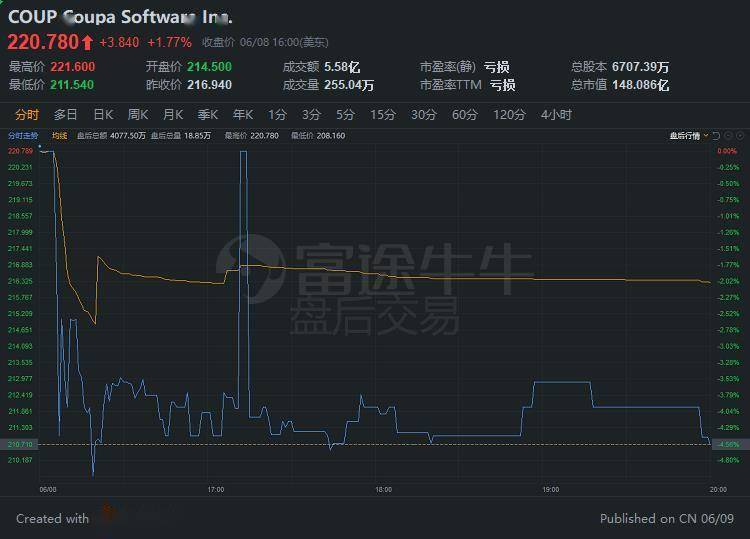Switch to the 多日 multi-day tab

click(66, 115)
